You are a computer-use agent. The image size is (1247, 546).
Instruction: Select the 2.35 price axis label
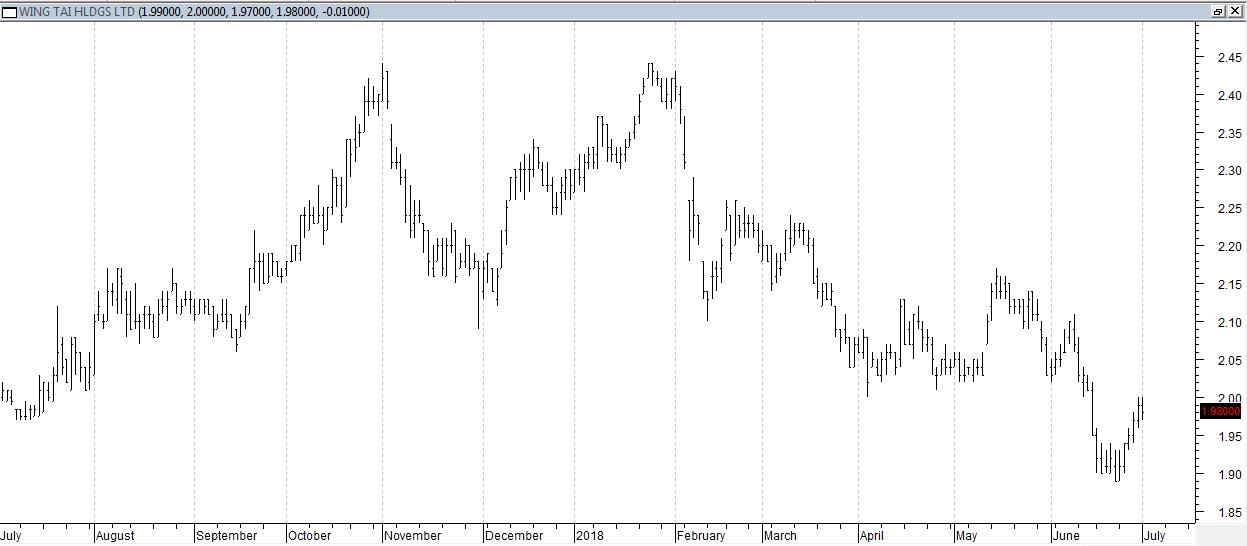pyautogui.click(x=1230, y=134)
